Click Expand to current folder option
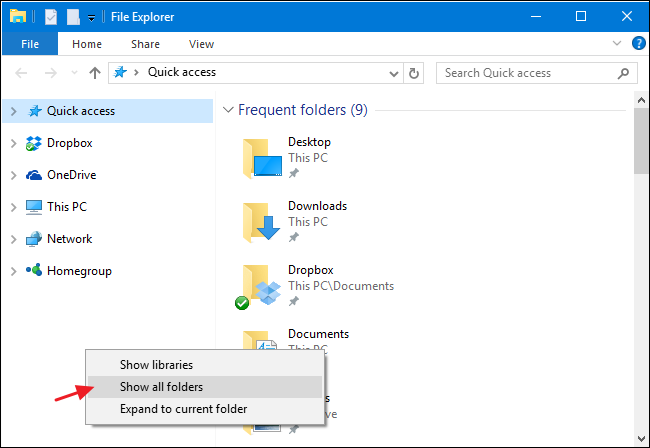650x448 pixels. tap(183, 409)
